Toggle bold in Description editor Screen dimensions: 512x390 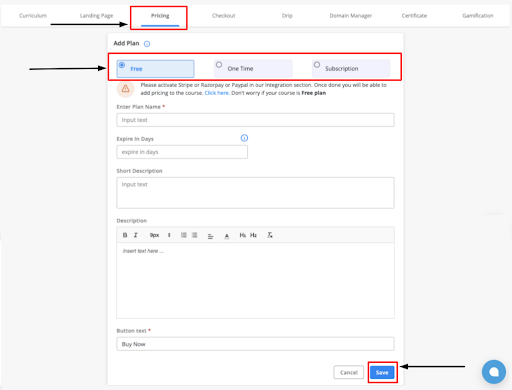(125, 235)
